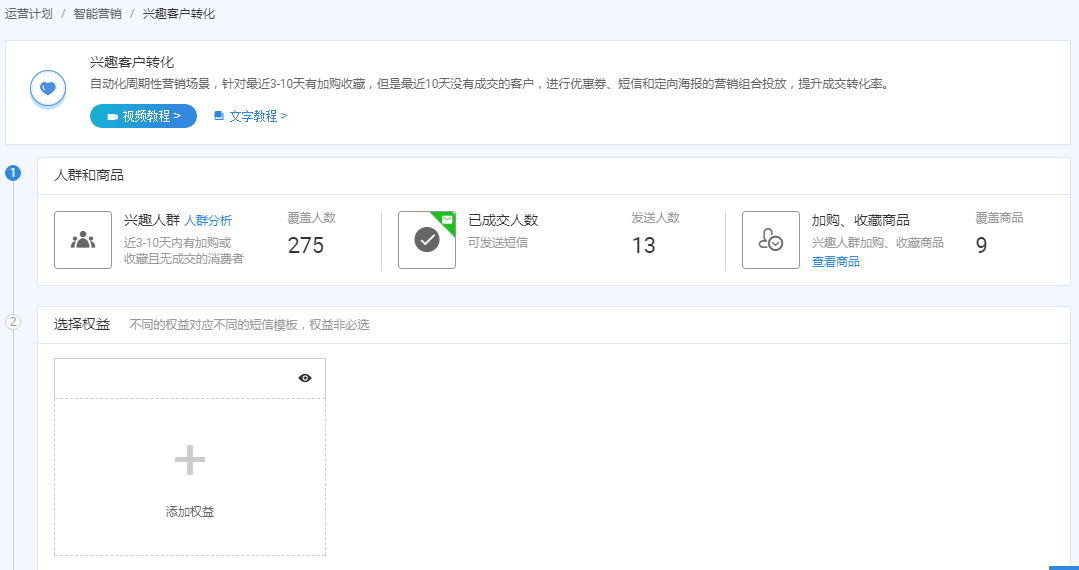Click the 覆盖商品 value 9
The height and width of the screenshot is (570, 1079).
981,246
